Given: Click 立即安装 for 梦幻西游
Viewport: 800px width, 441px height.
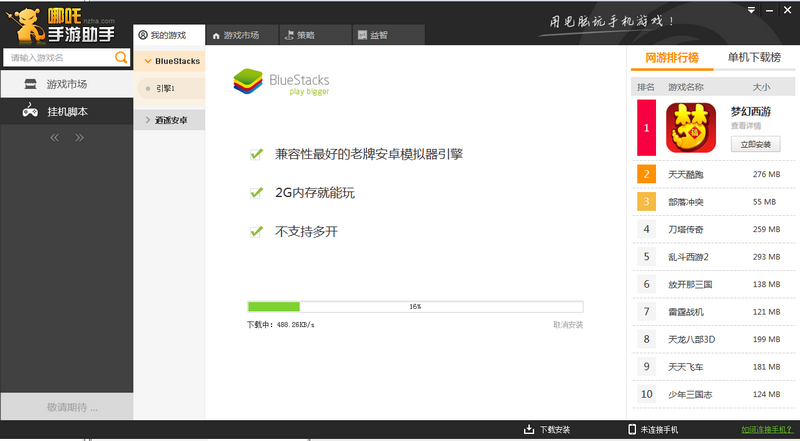Looking at the screenshot, I should pyautogui.click(x=755, y=145).
